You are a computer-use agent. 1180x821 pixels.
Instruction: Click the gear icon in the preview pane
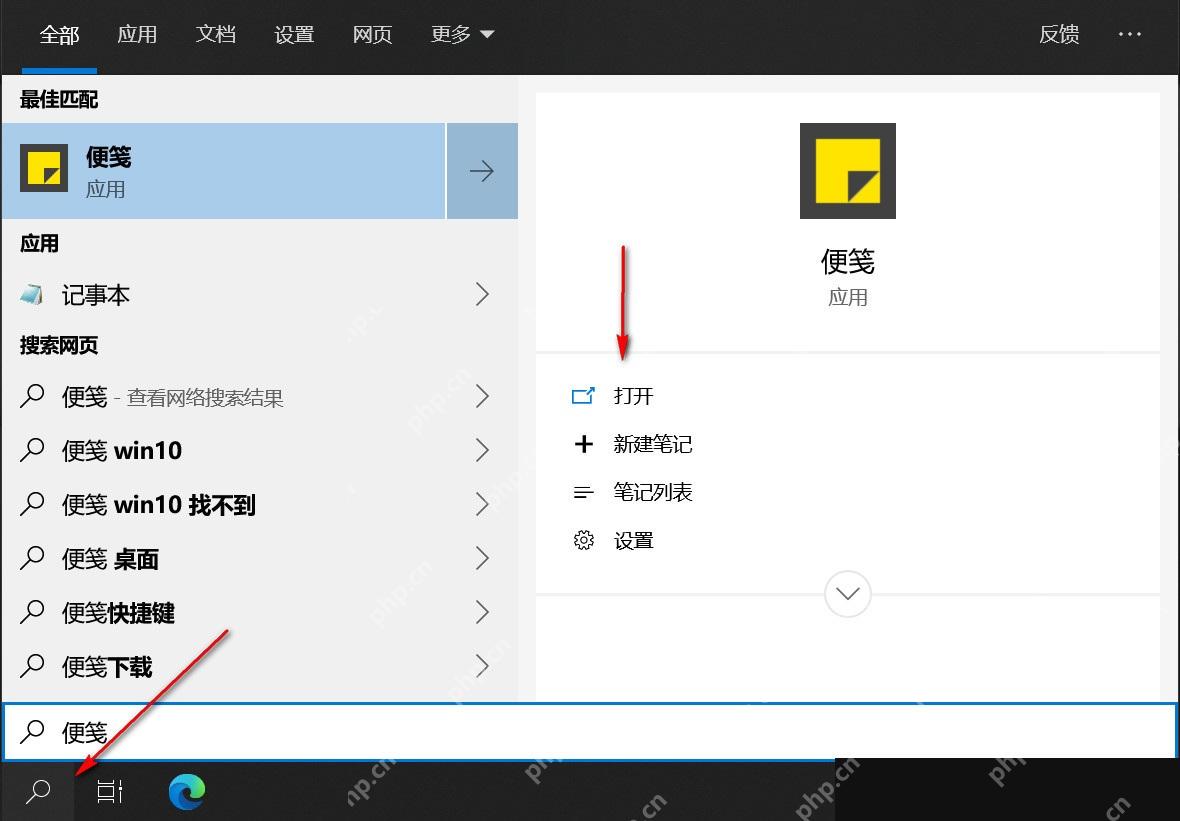(x=583, y=540)
